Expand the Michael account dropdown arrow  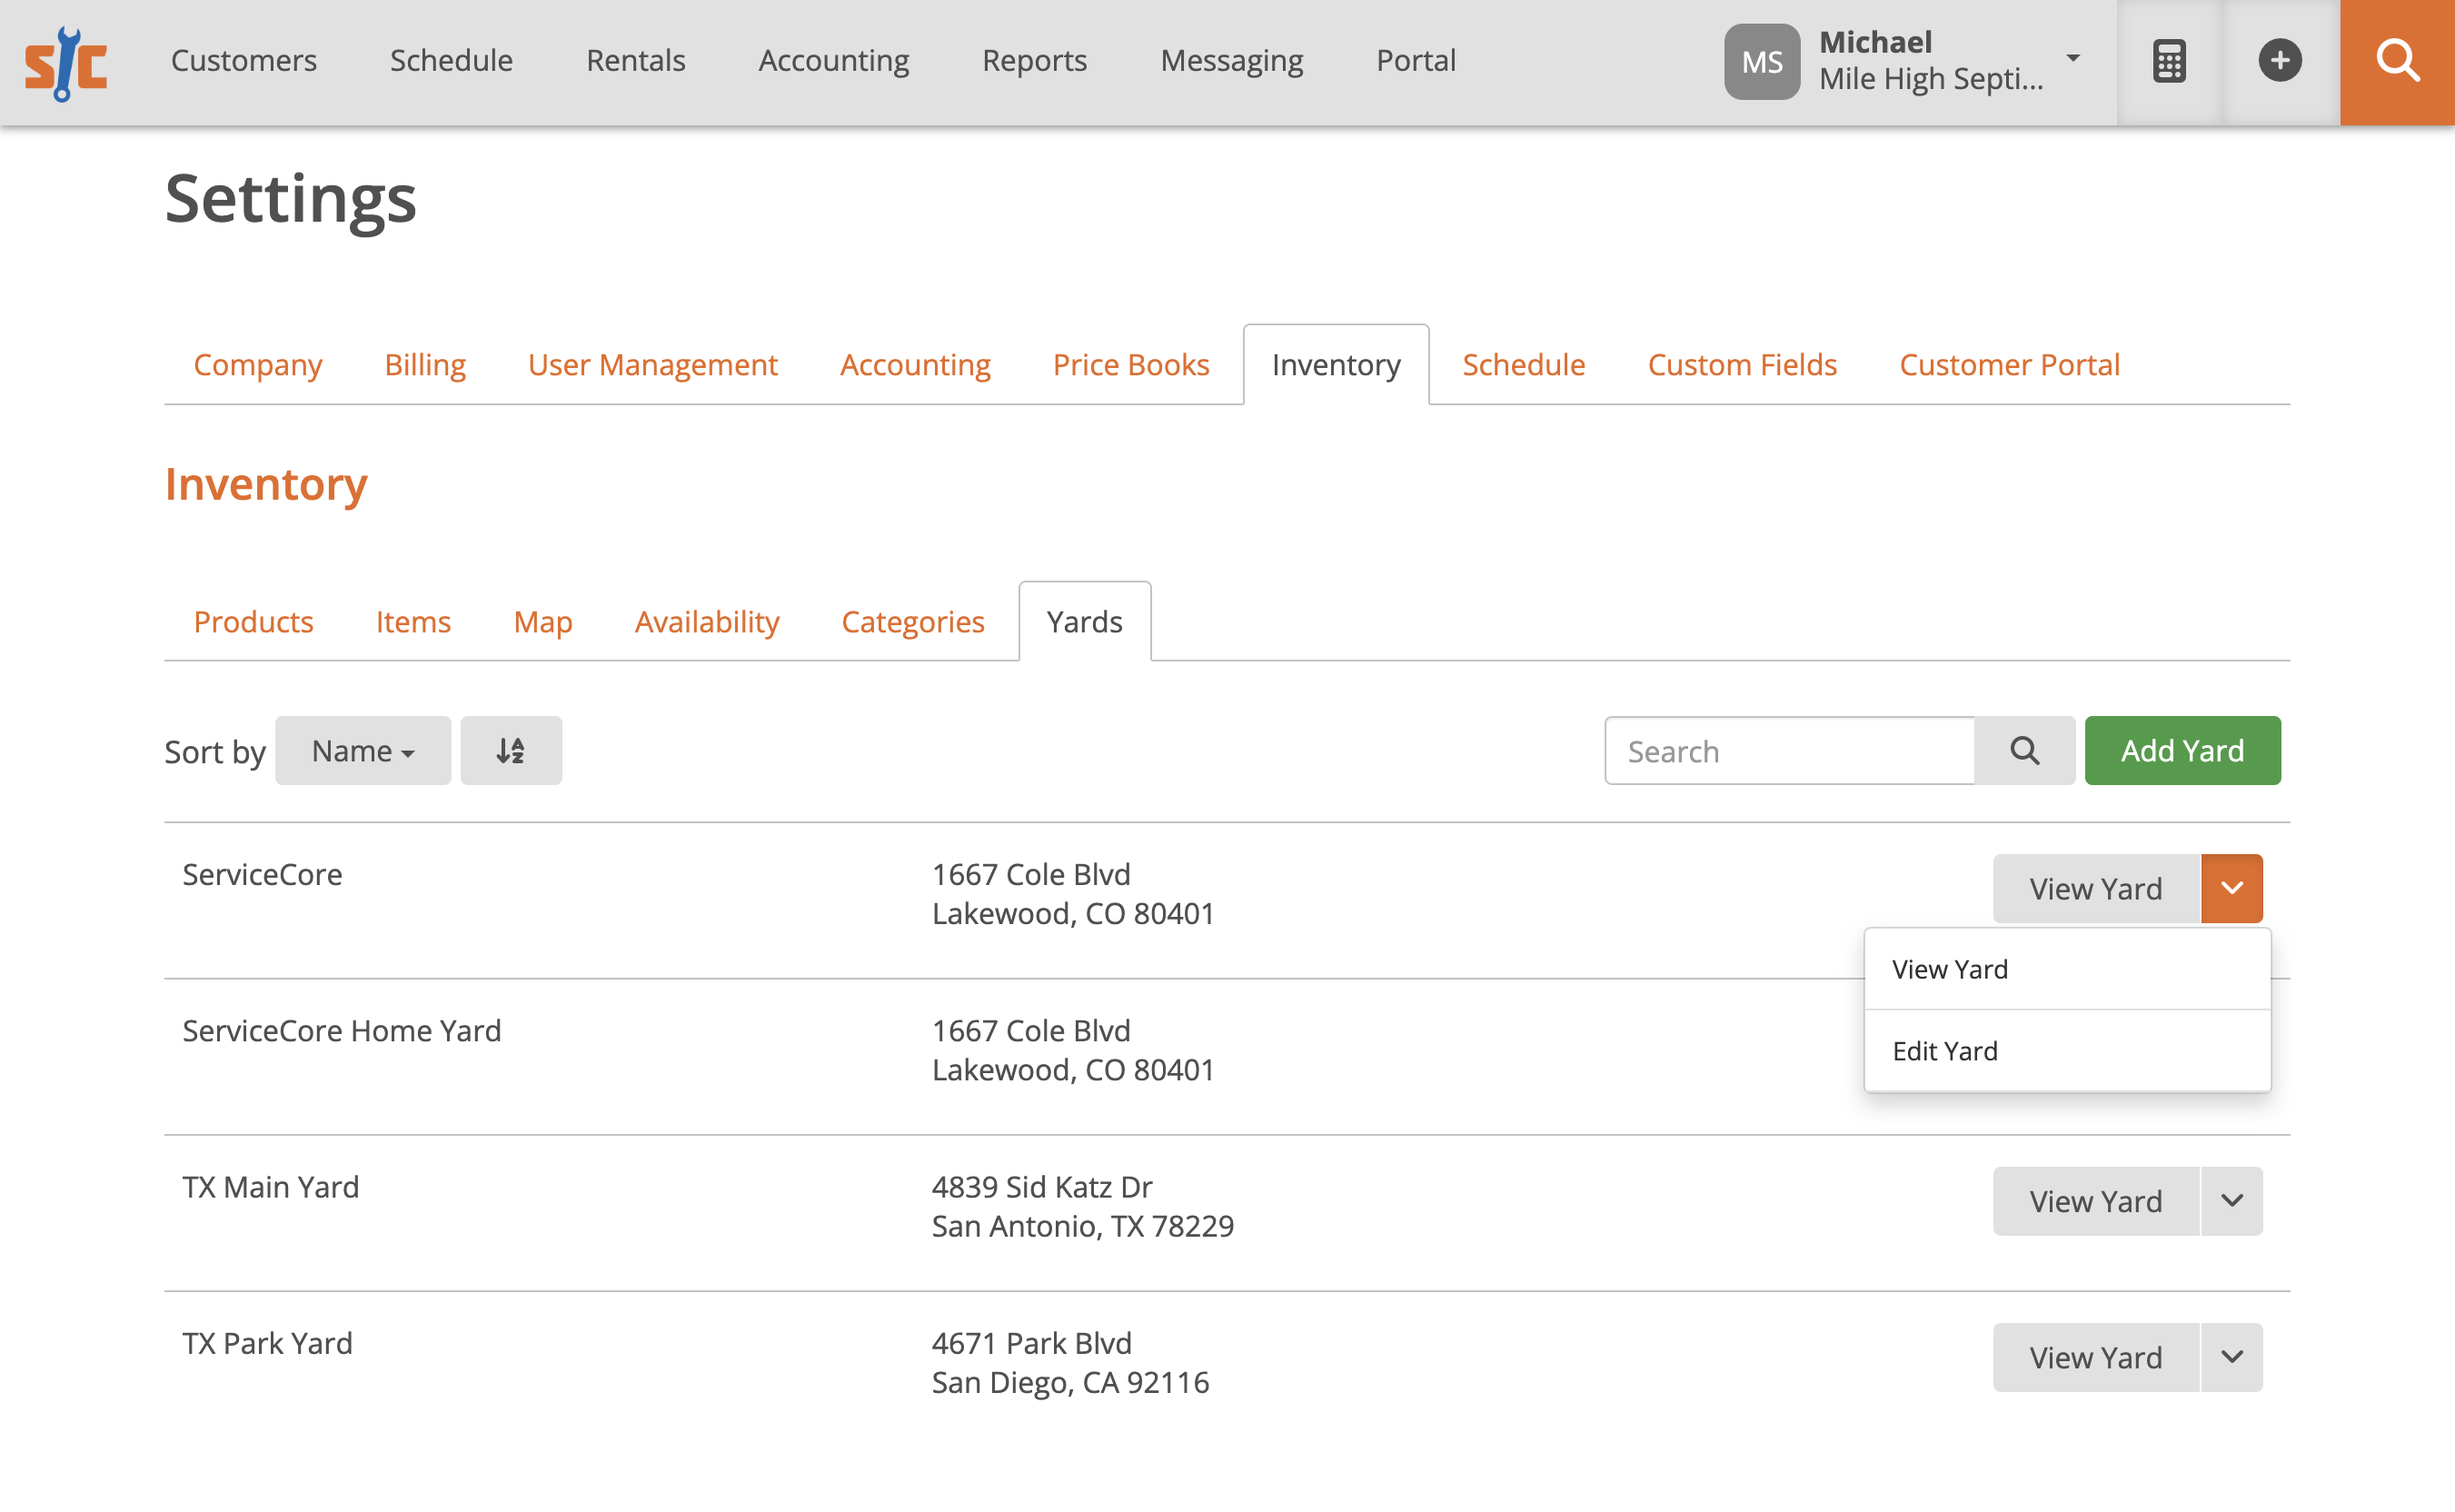point(2074,58)
